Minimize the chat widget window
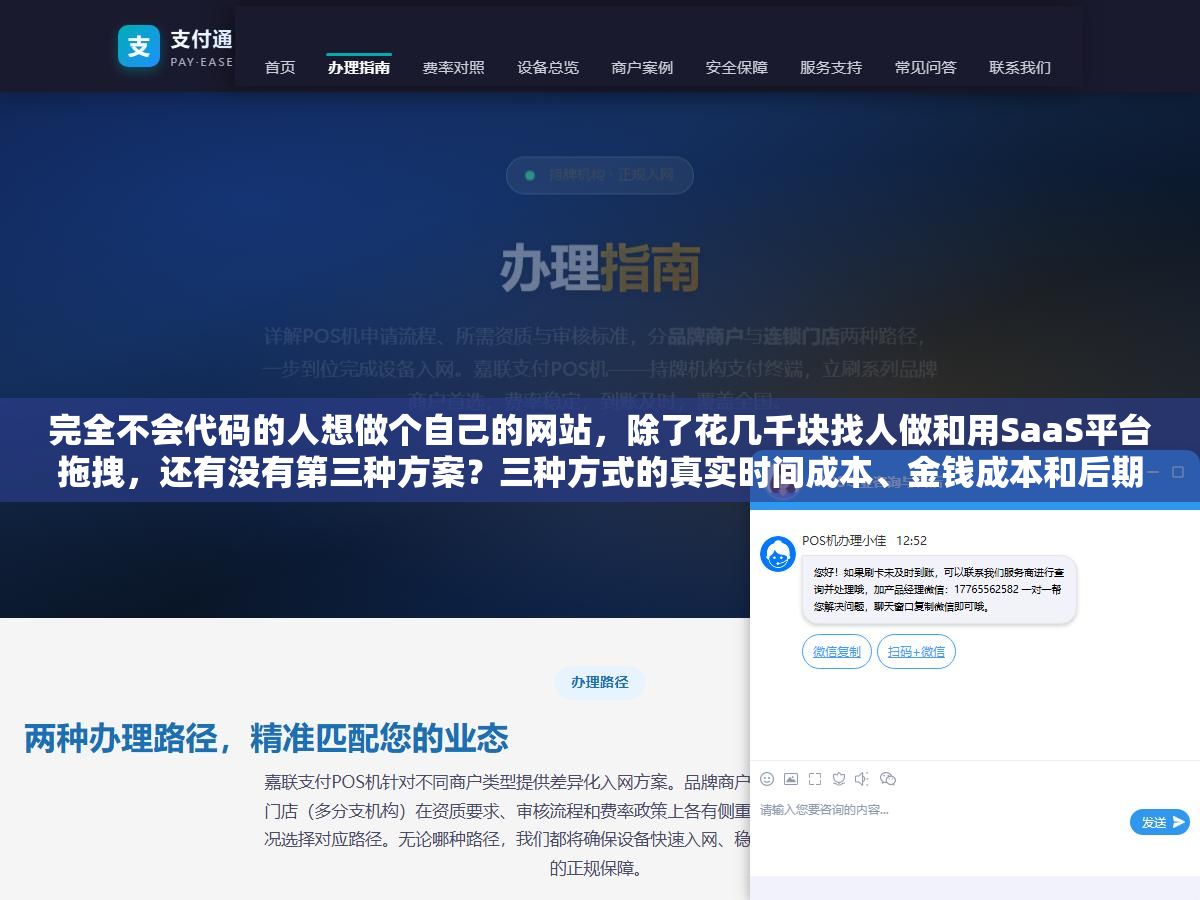Screen dimensions: 1200x900 tap(1152, 472)
